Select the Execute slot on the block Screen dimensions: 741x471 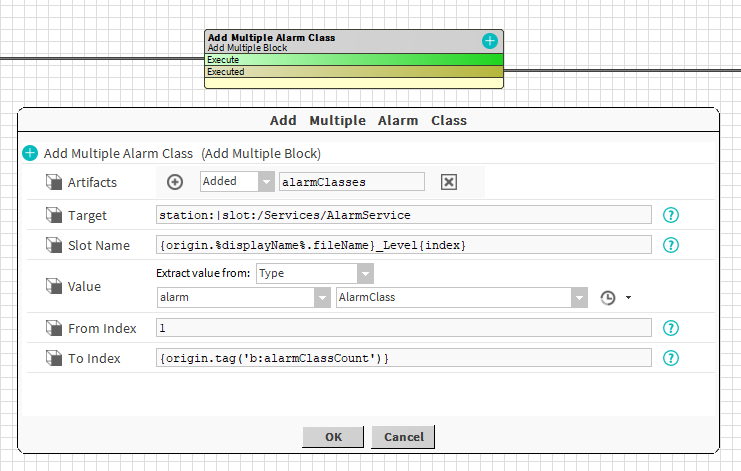coord(353,60)
